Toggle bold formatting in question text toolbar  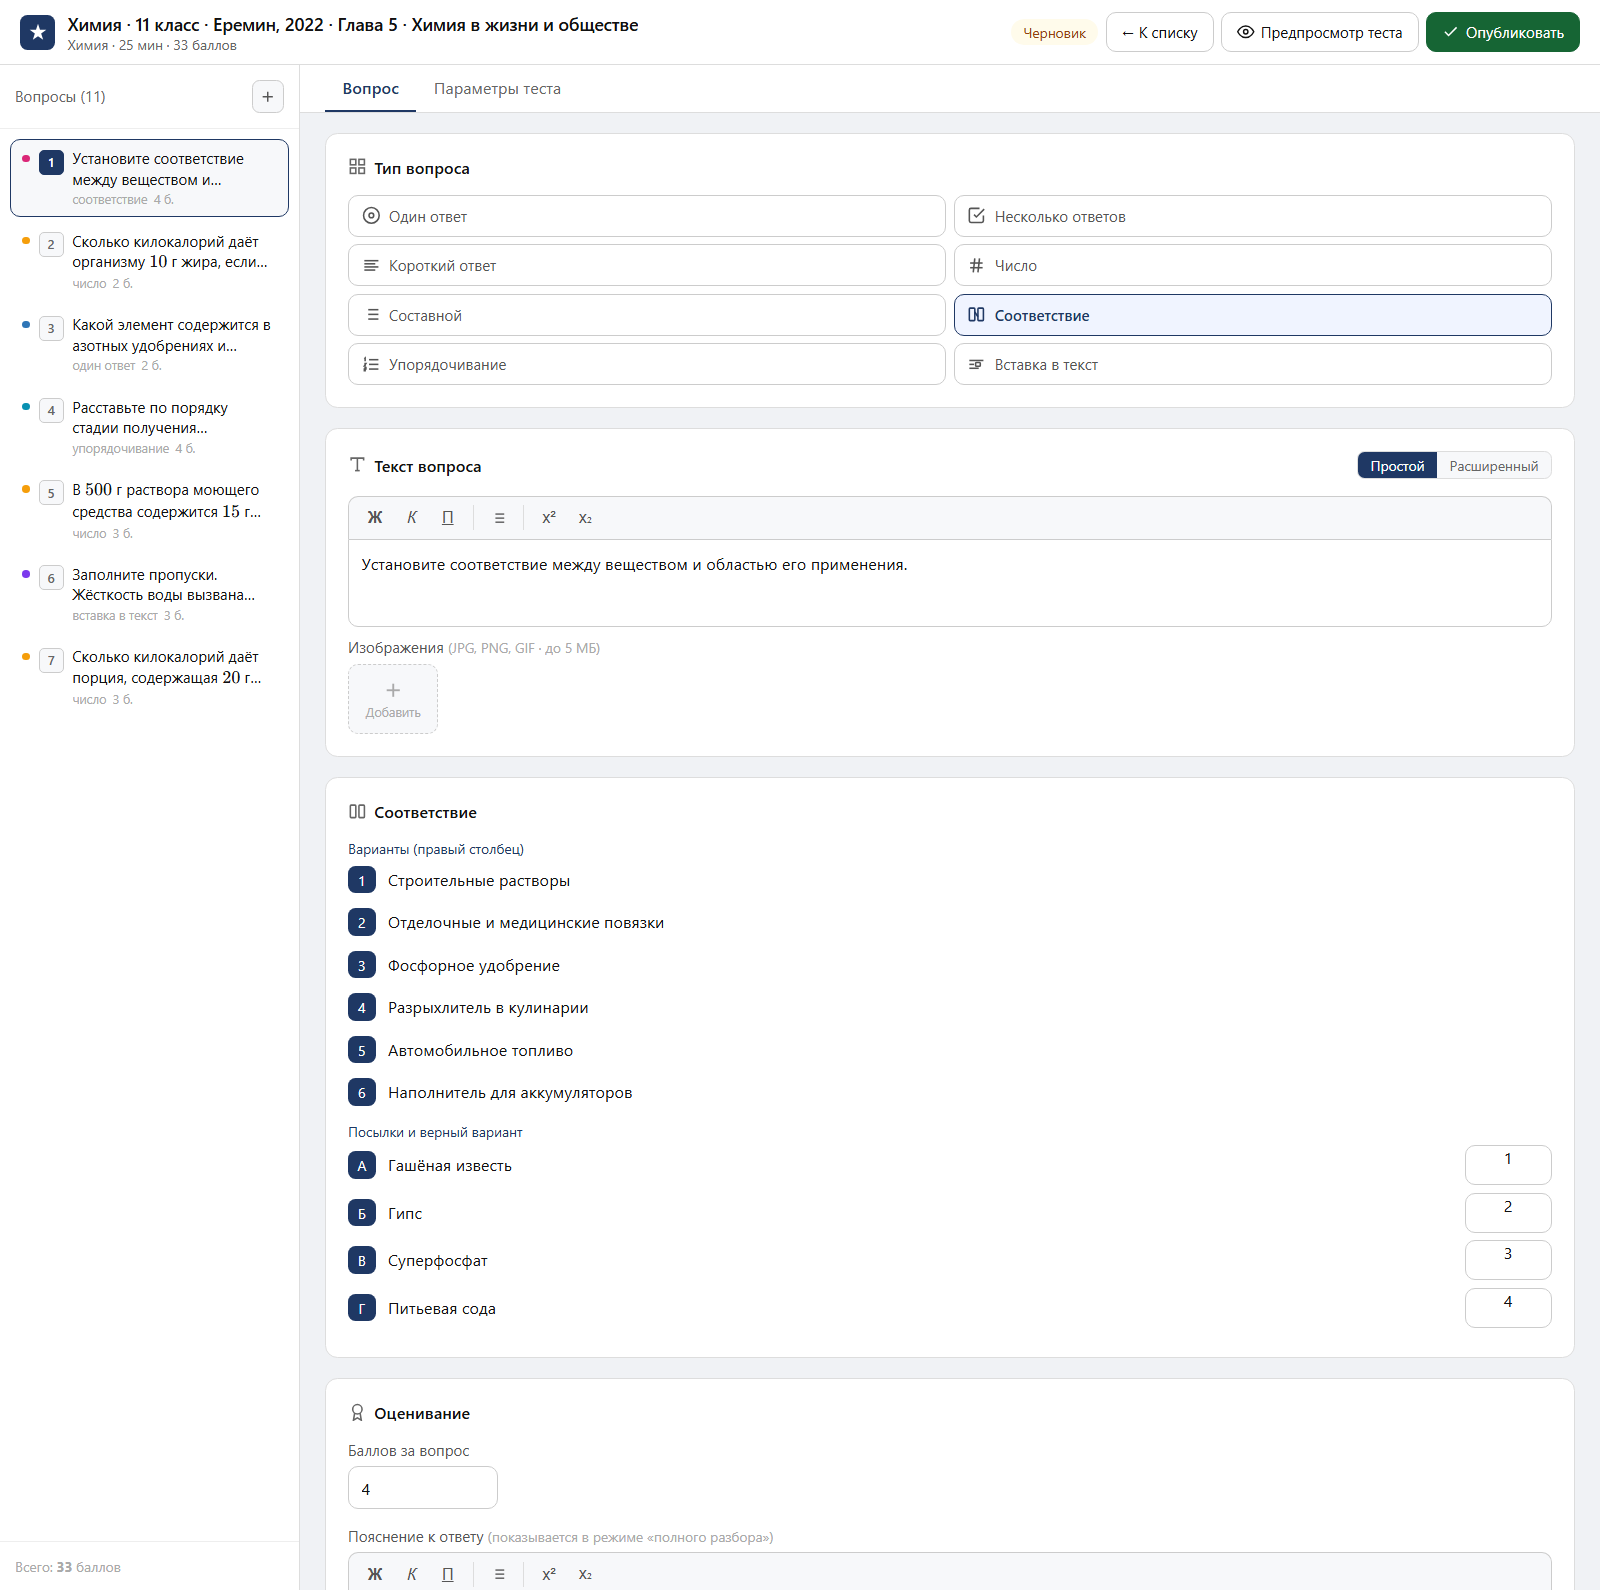(x=375, y=518)
